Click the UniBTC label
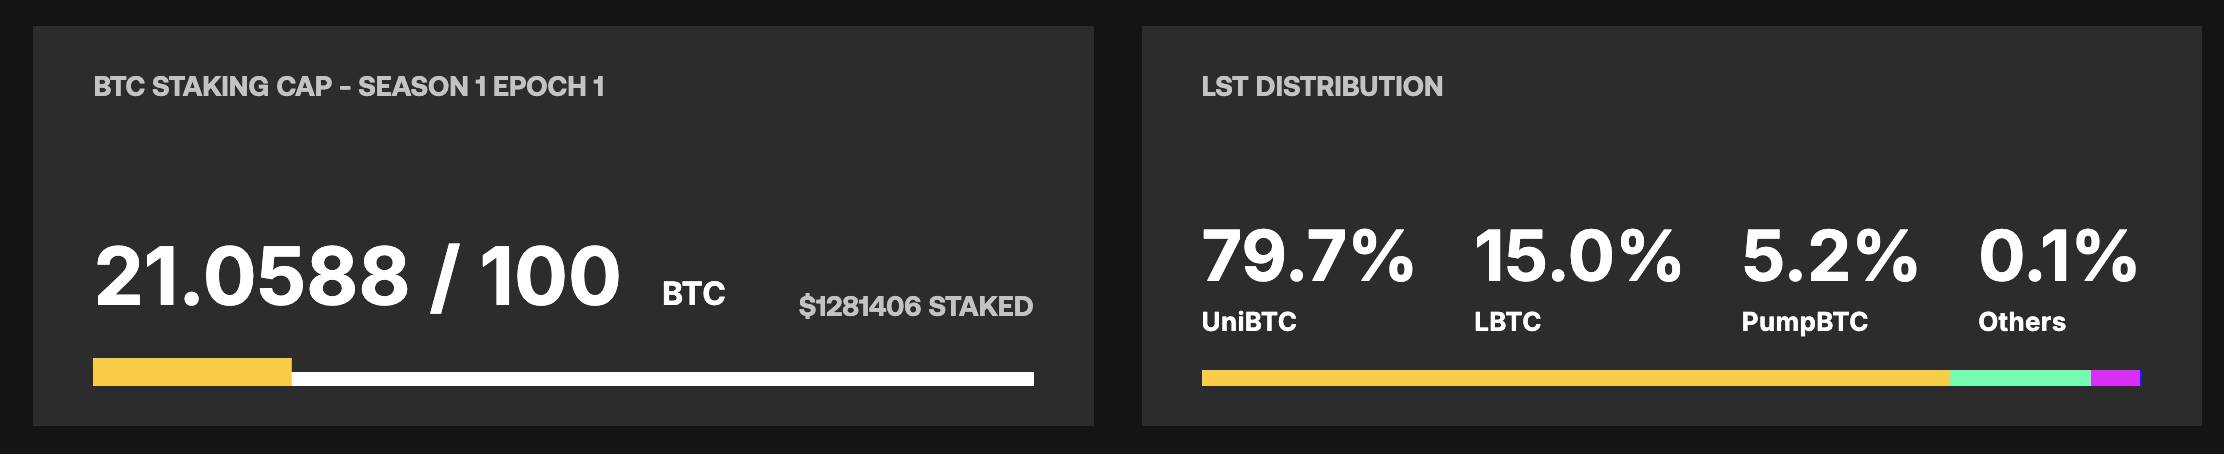 [1249, 322]
